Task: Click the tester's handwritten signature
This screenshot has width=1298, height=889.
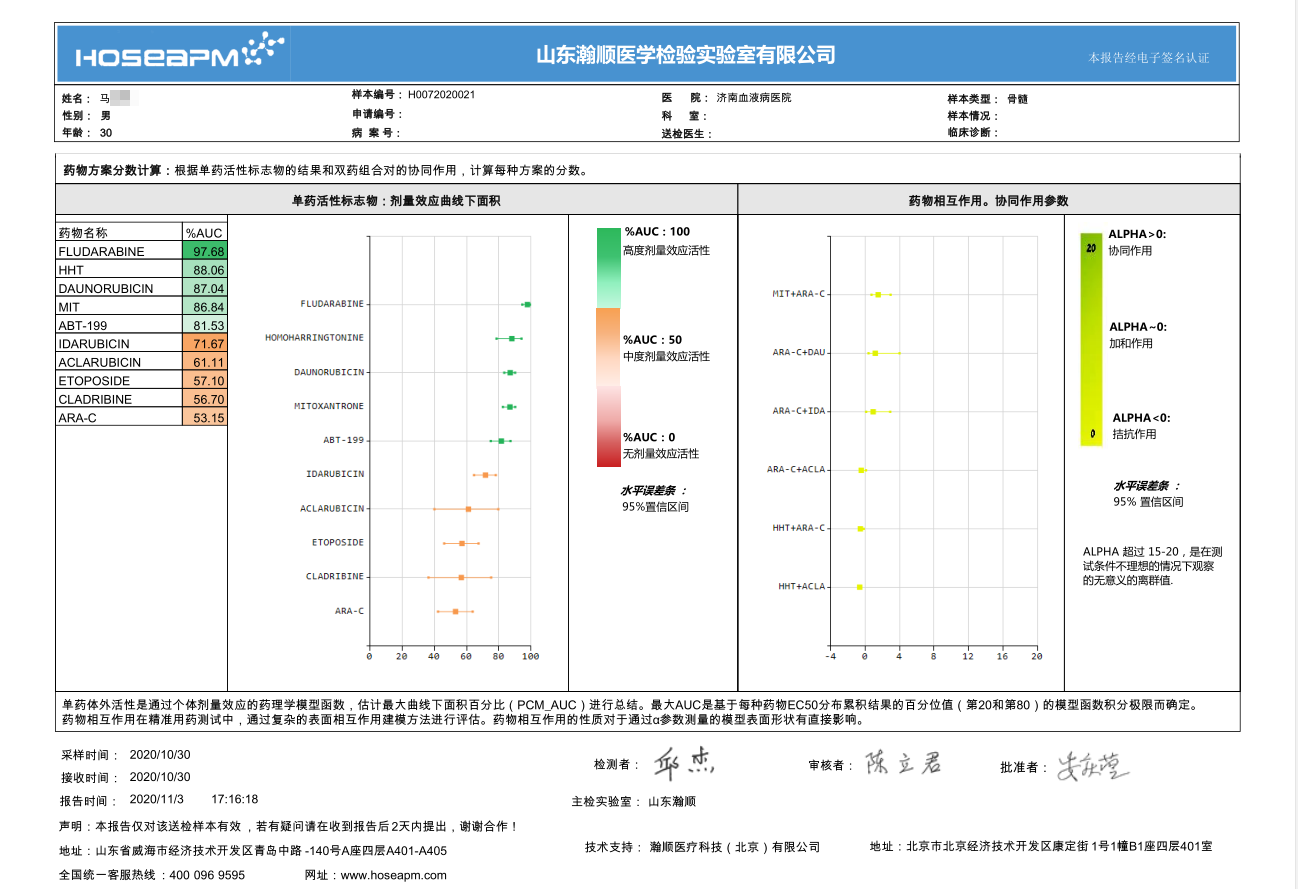Action: tap(685, 765)
